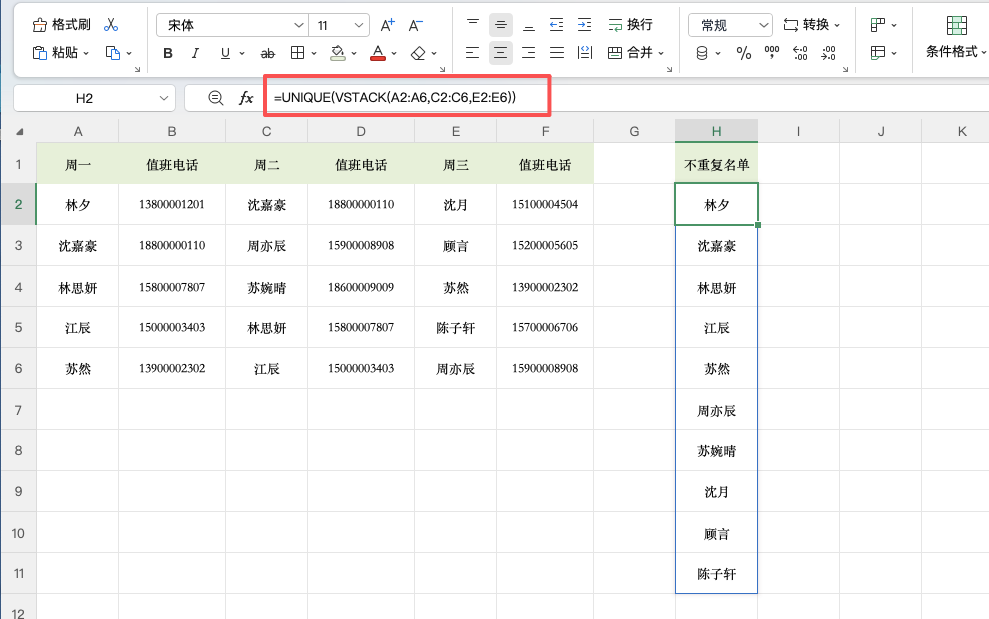Select column A header
The height and width of the screenshot is (619, 989).
coord(78,131)
